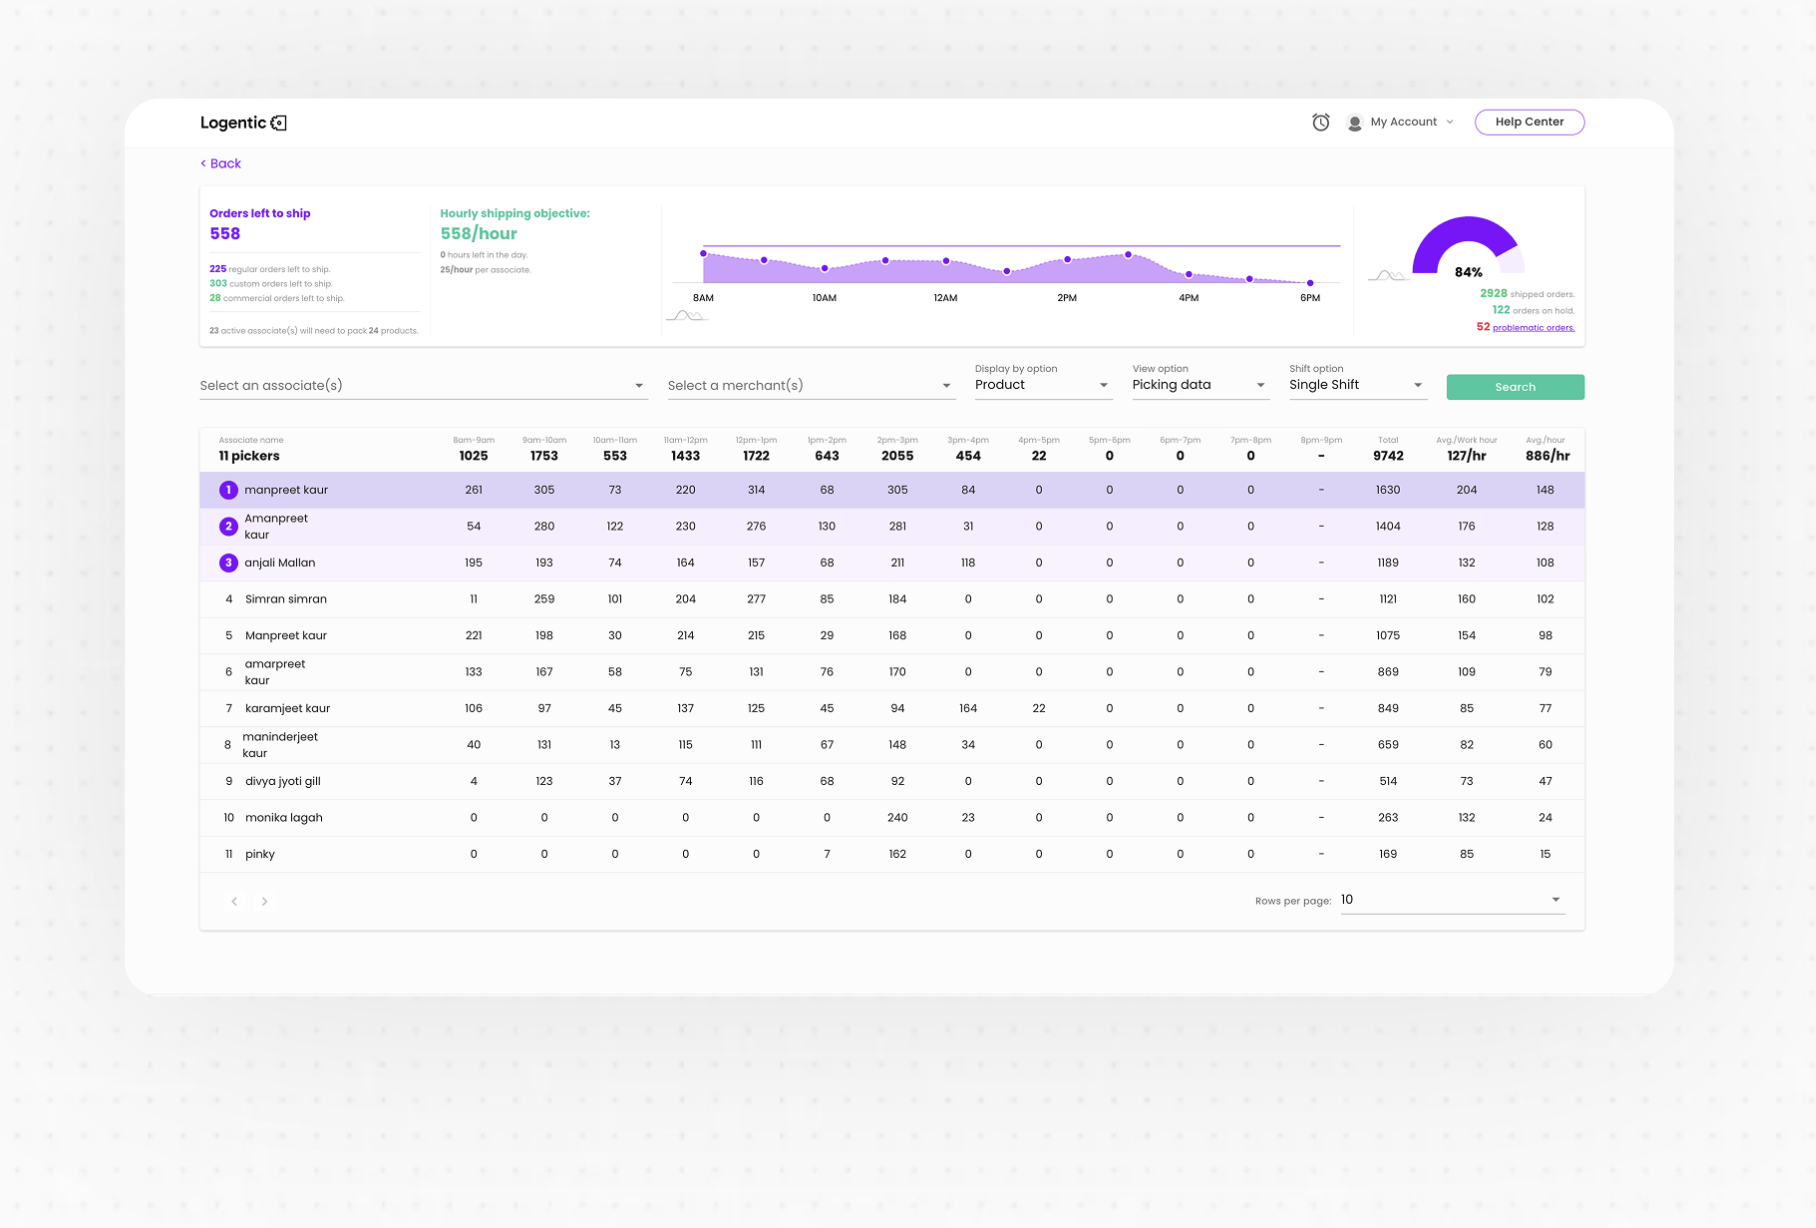1816x1228 pixels.
Task: Open the Select an associate(s) dropdown
Action: point(423,386)
